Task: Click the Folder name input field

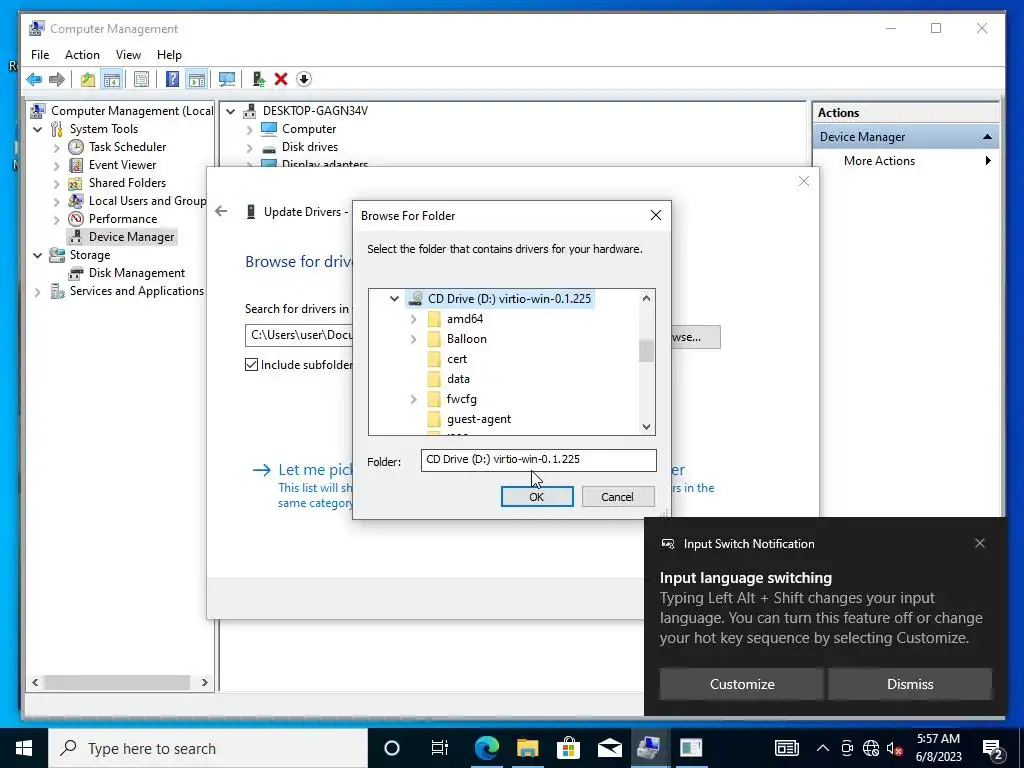Action: pos(538,460)
